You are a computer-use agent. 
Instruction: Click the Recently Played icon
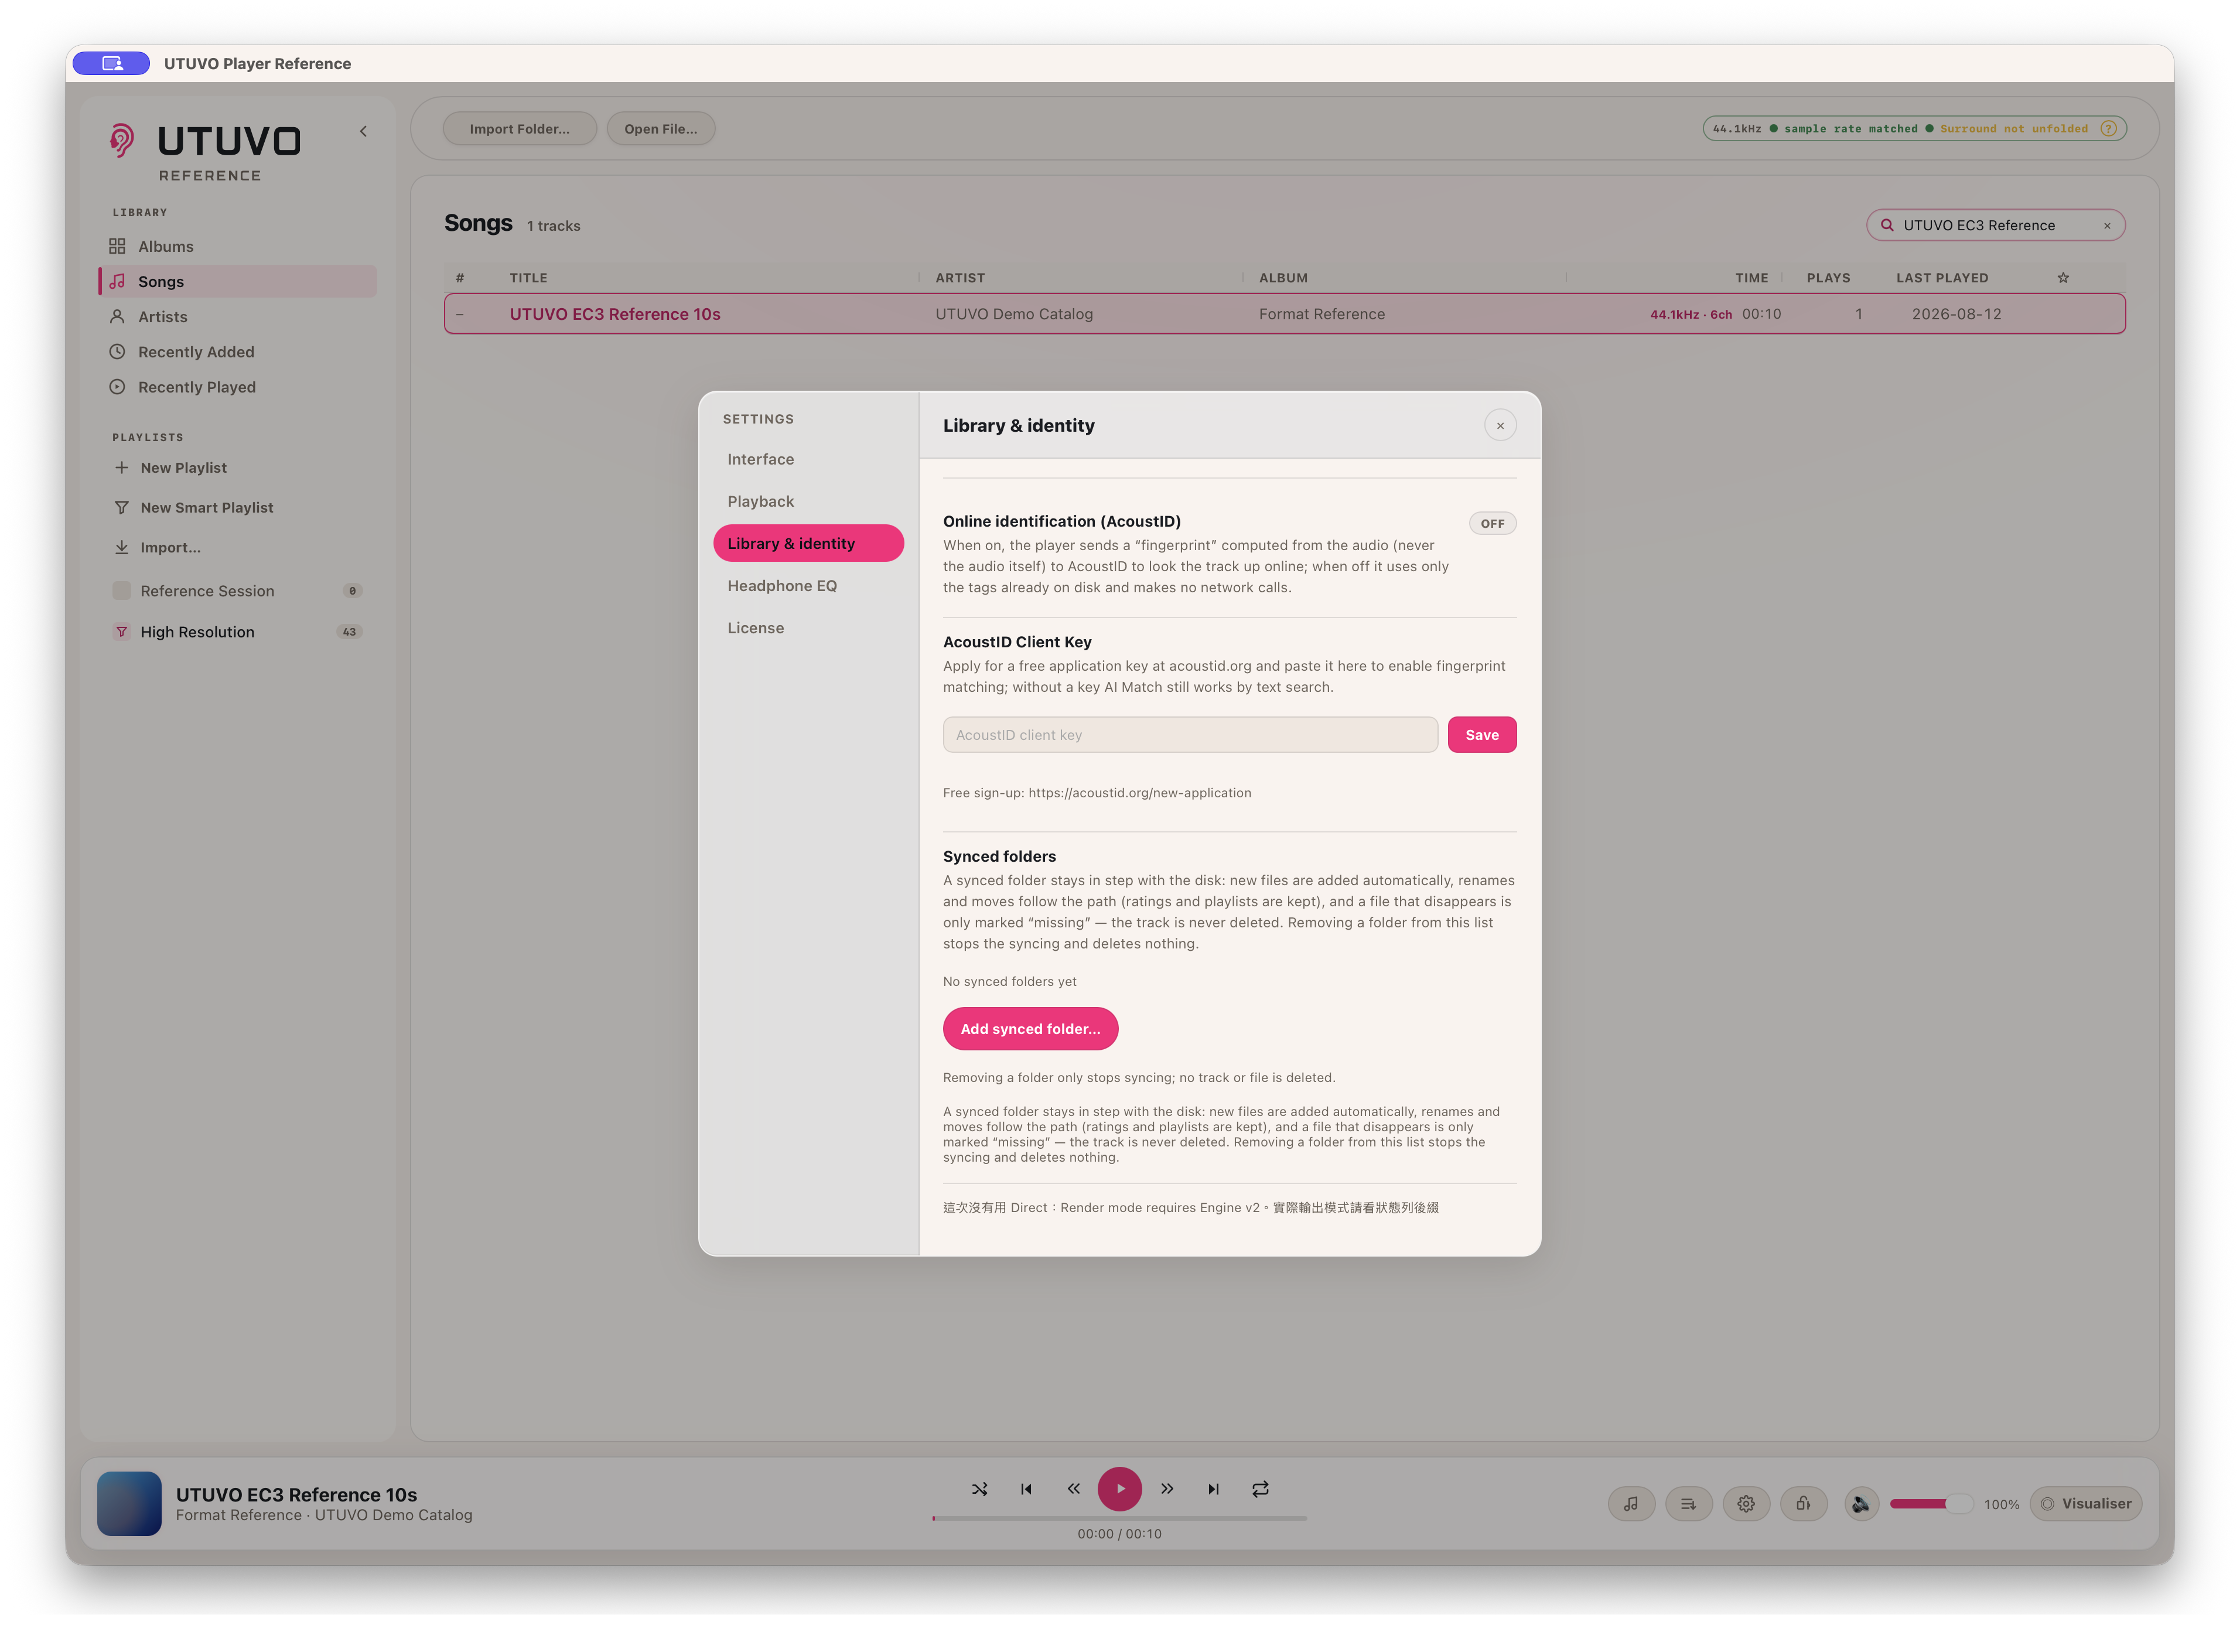click(x=117, y=386)
